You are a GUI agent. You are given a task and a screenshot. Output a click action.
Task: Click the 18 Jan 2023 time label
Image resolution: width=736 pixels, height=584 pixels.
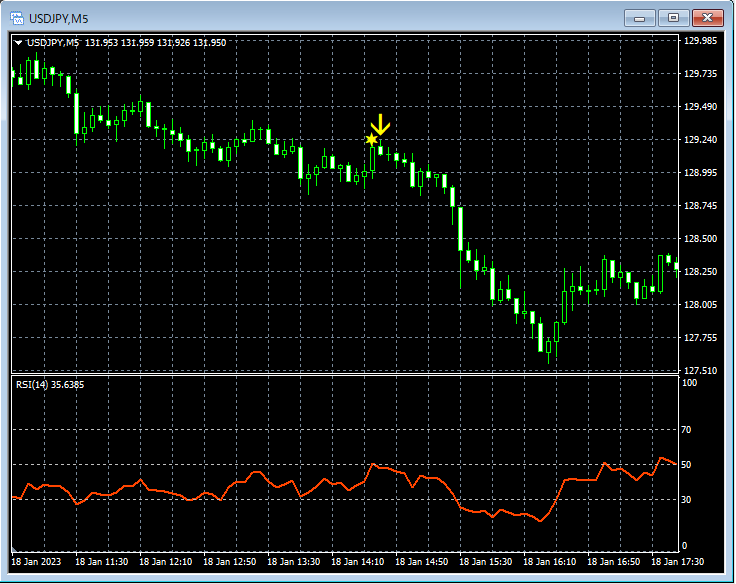point(36,562)
